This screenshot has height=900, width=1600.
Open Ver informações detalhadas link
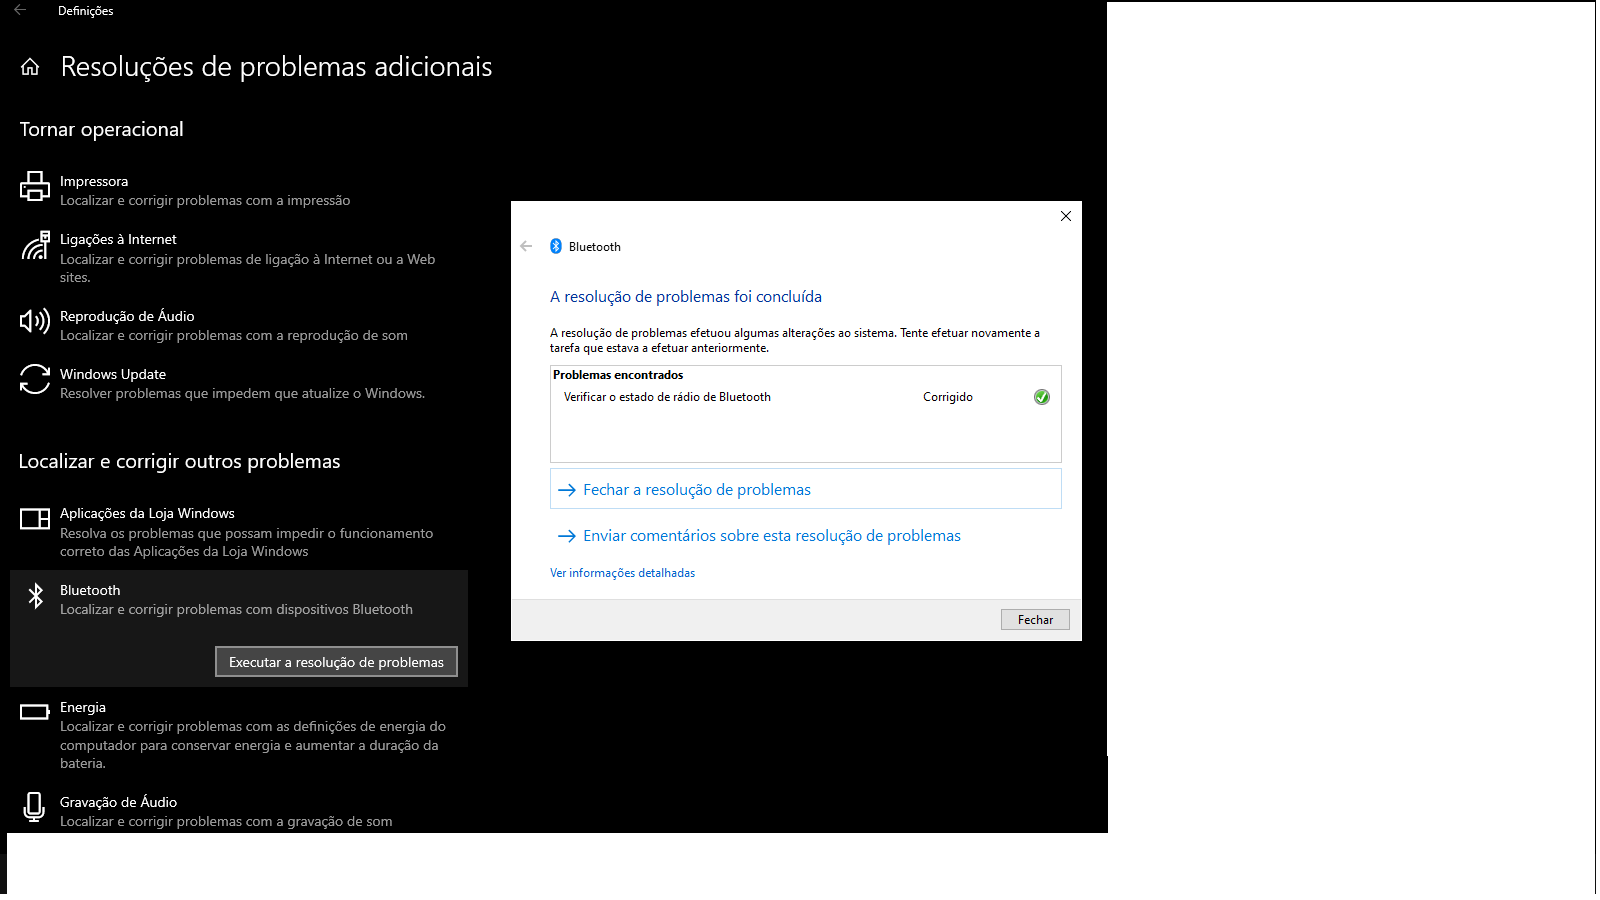coord(622,573)
